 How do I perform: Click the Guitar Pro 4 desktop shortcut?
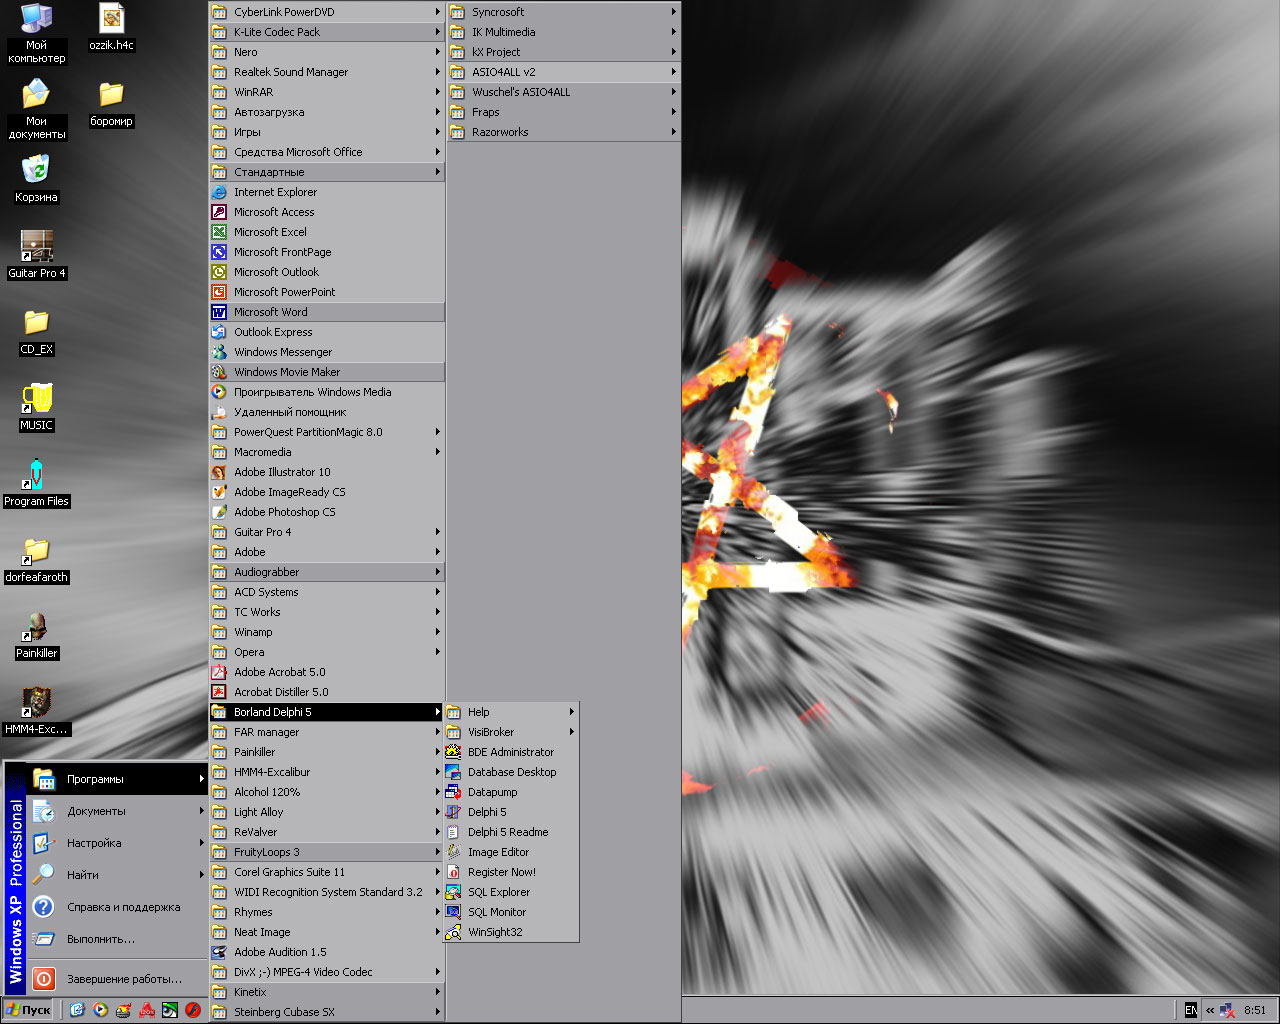tap(37, 254)
